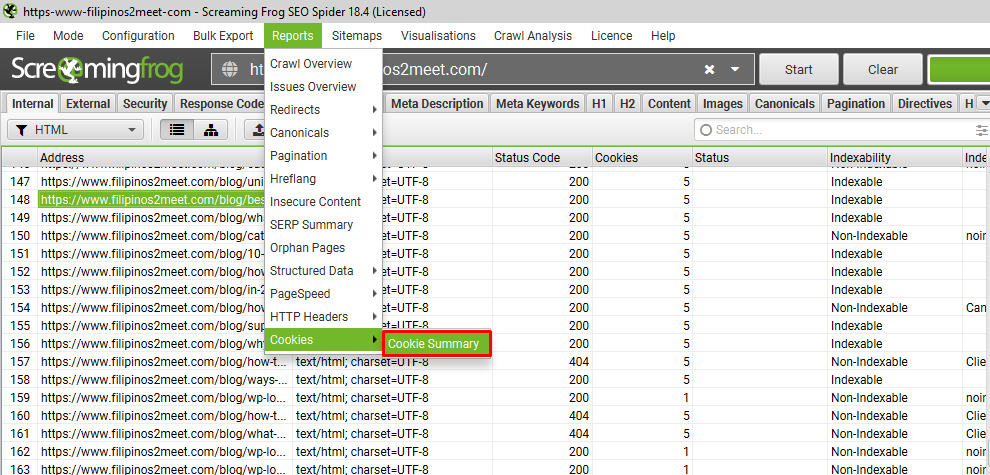Viewport: 990px width, 475px height.
Task: Sort by the Status Code column header
Action: pyautogui.click(x=542, y=158)
